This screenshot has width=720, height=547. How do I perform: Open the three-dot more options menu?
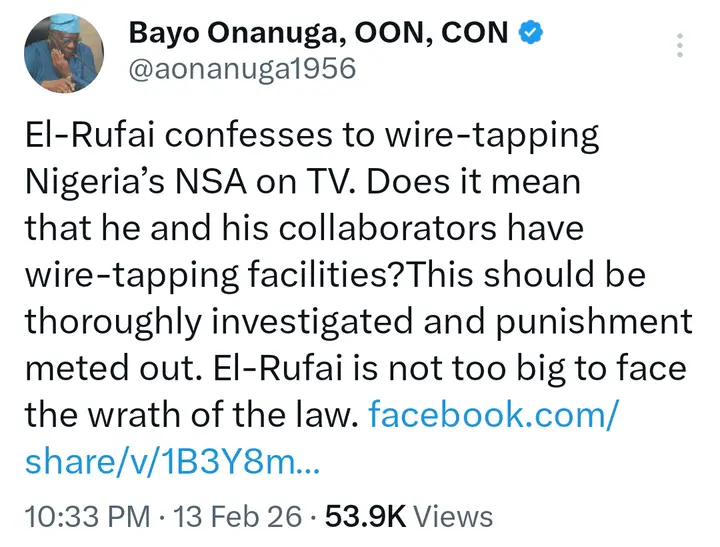(x=681, y=45)
